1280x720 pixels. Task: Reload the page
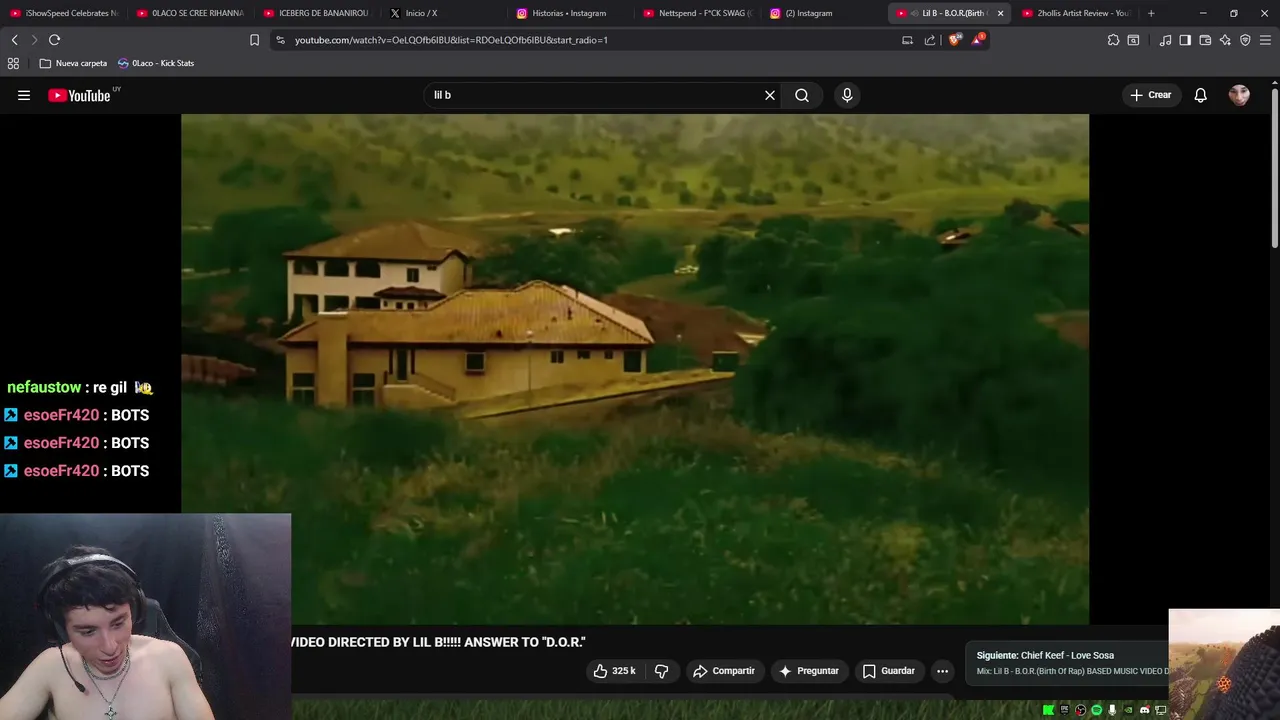coord(55,40)
